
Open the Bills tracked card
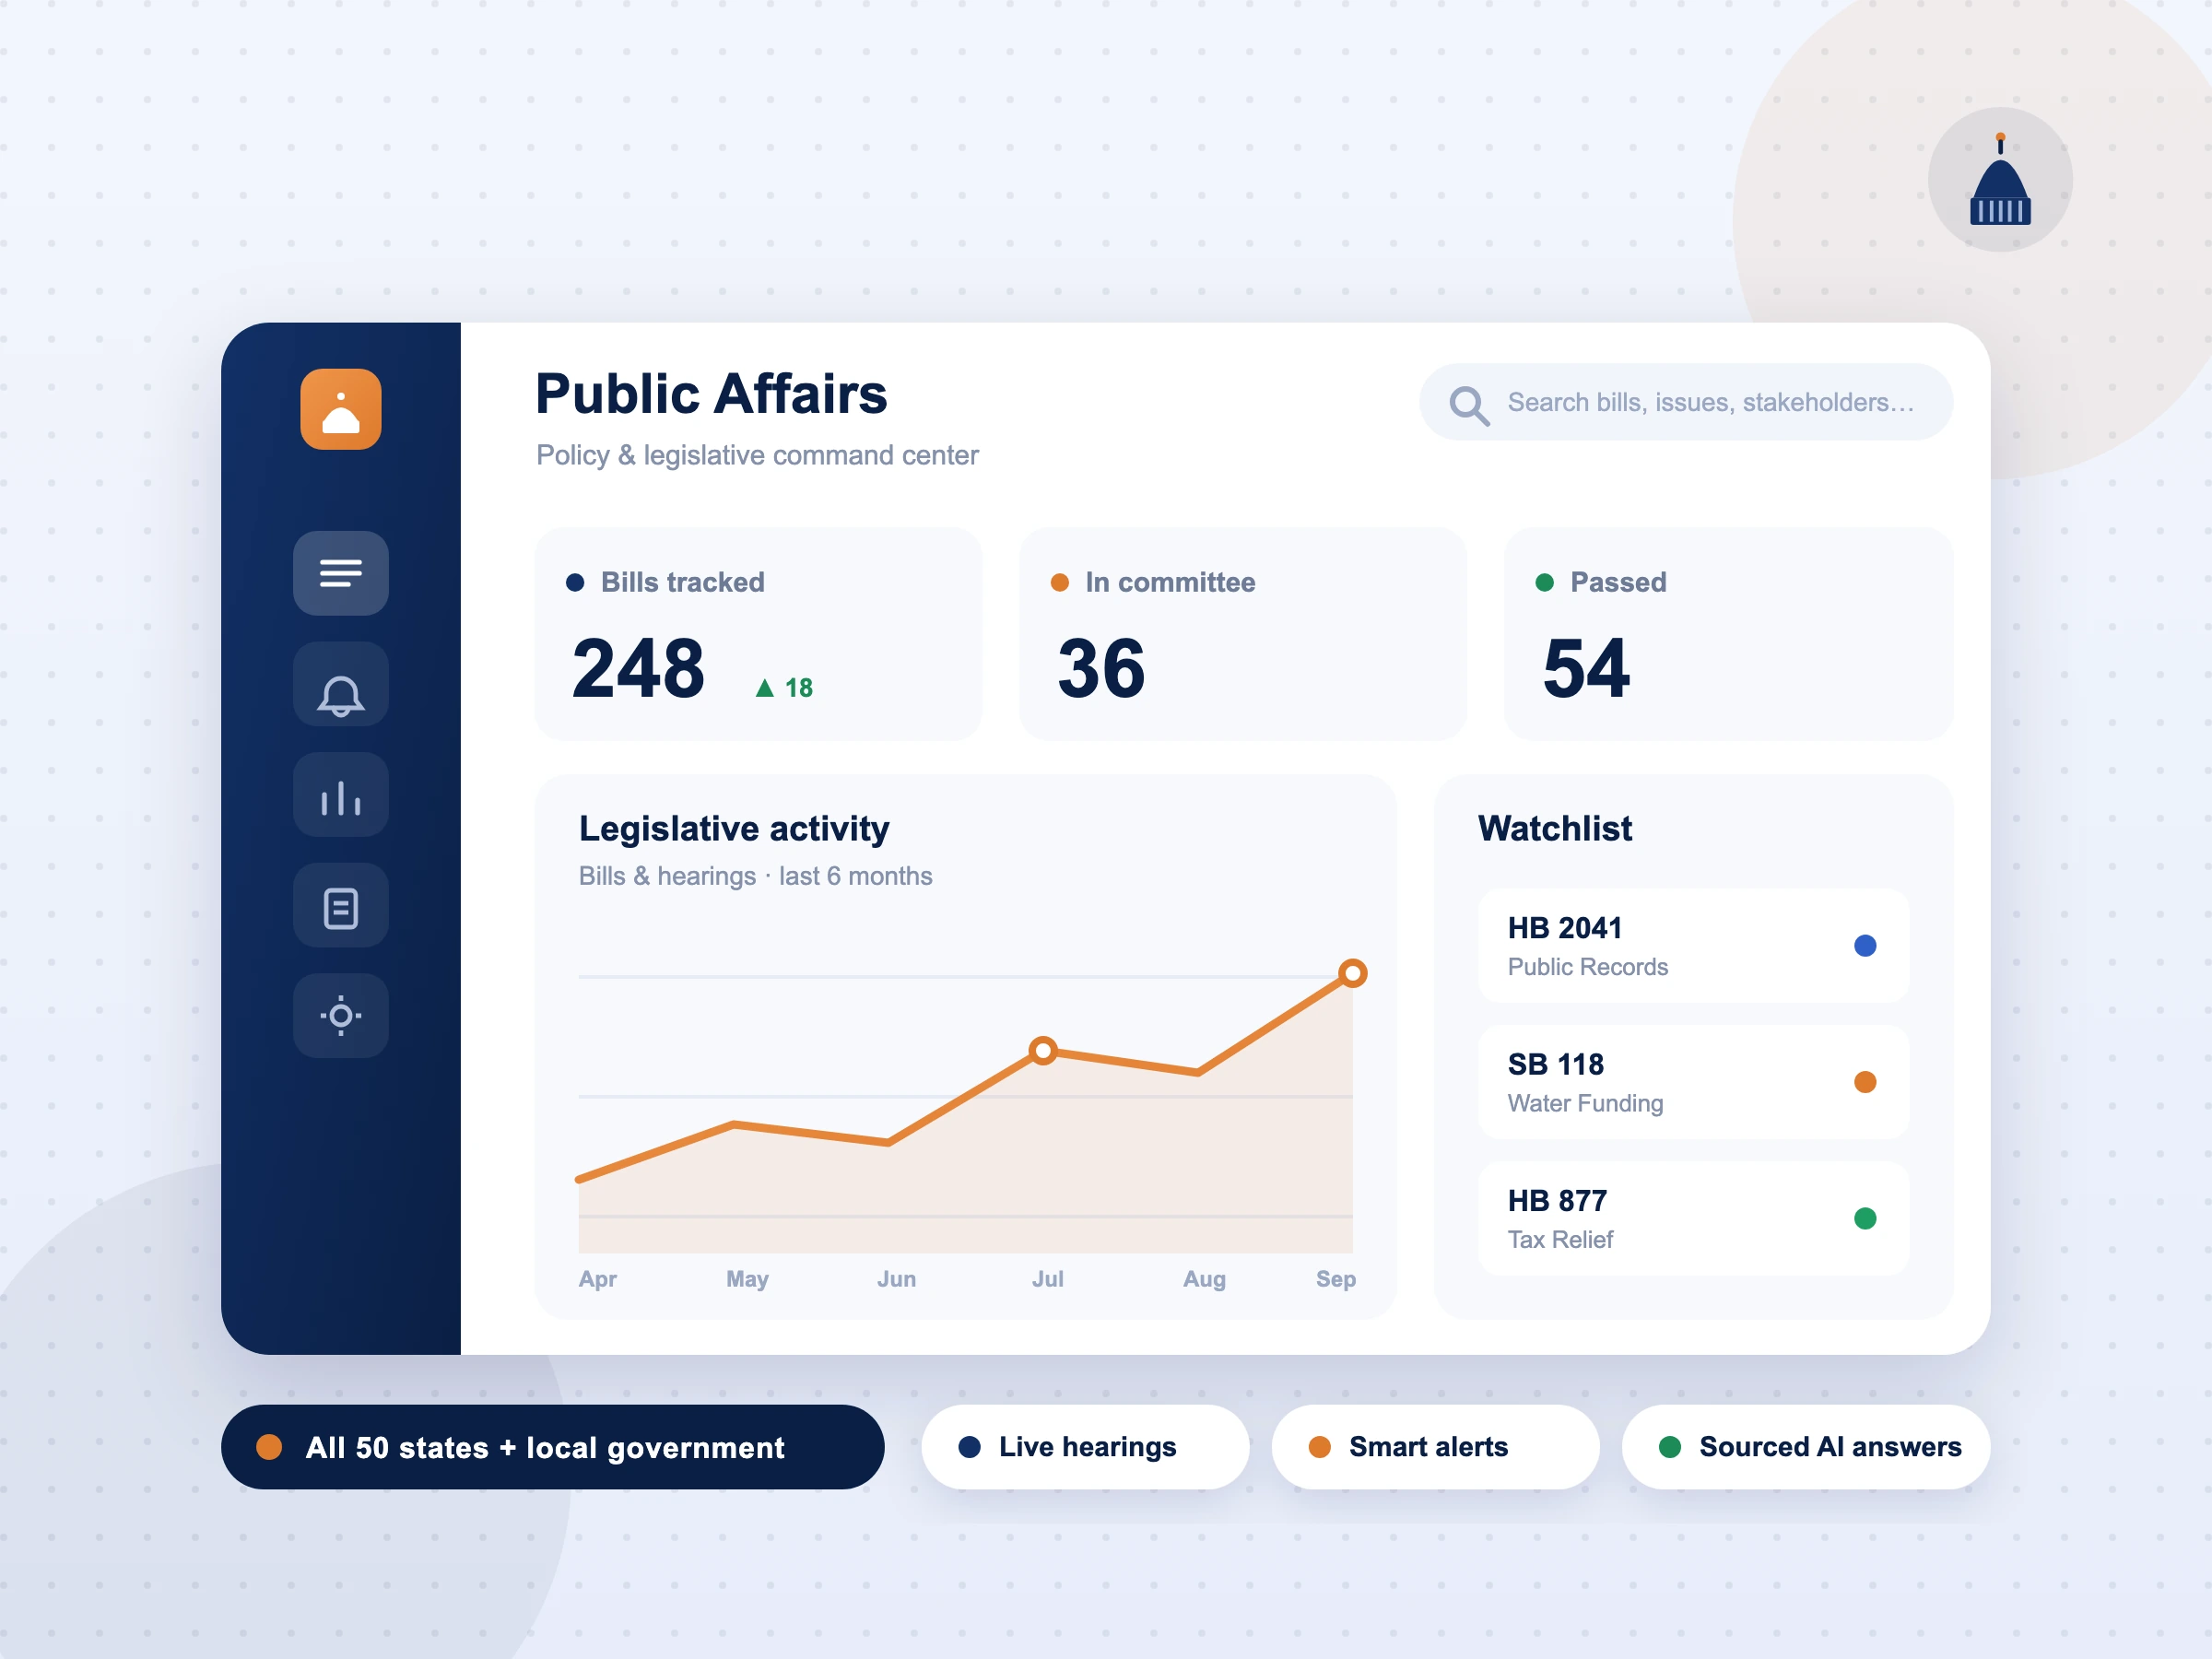point(758,634)
